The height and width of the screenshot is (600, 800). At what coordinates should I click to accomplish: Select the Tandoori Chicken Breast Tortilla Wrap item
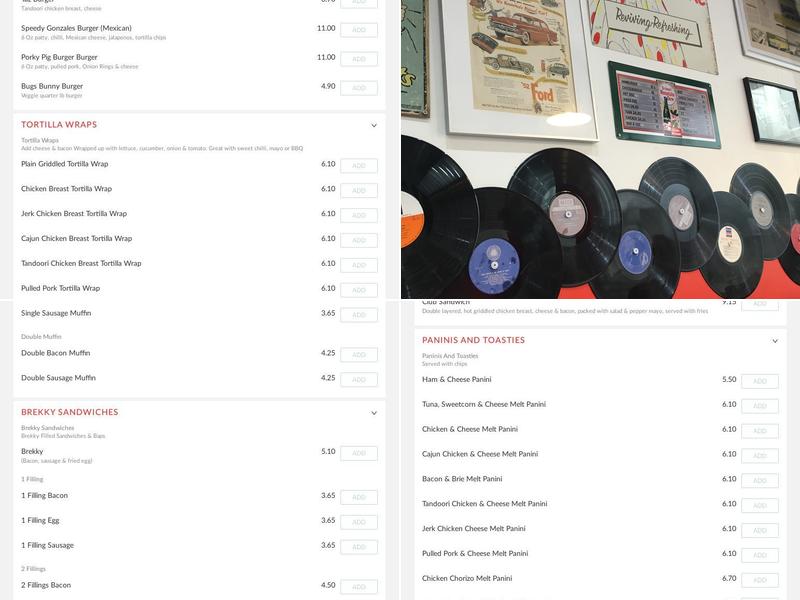[x=81, y=263]
